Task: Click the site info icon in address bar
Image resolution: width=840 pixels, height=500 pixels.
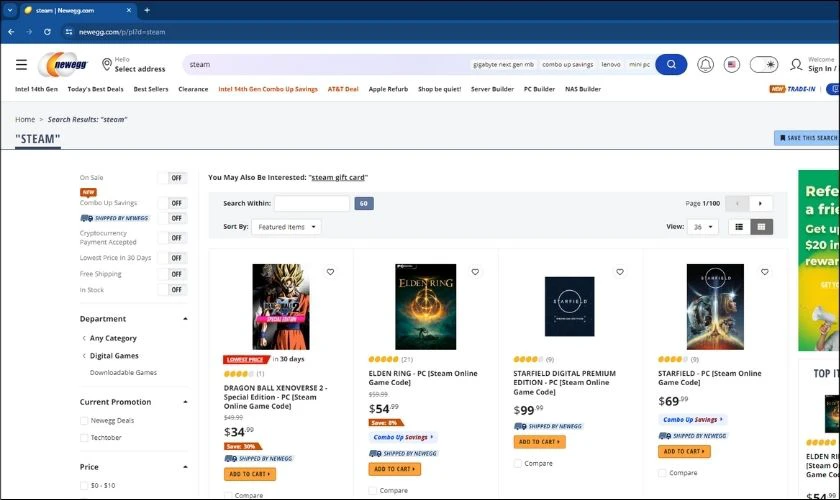Action: coord(69,32)
